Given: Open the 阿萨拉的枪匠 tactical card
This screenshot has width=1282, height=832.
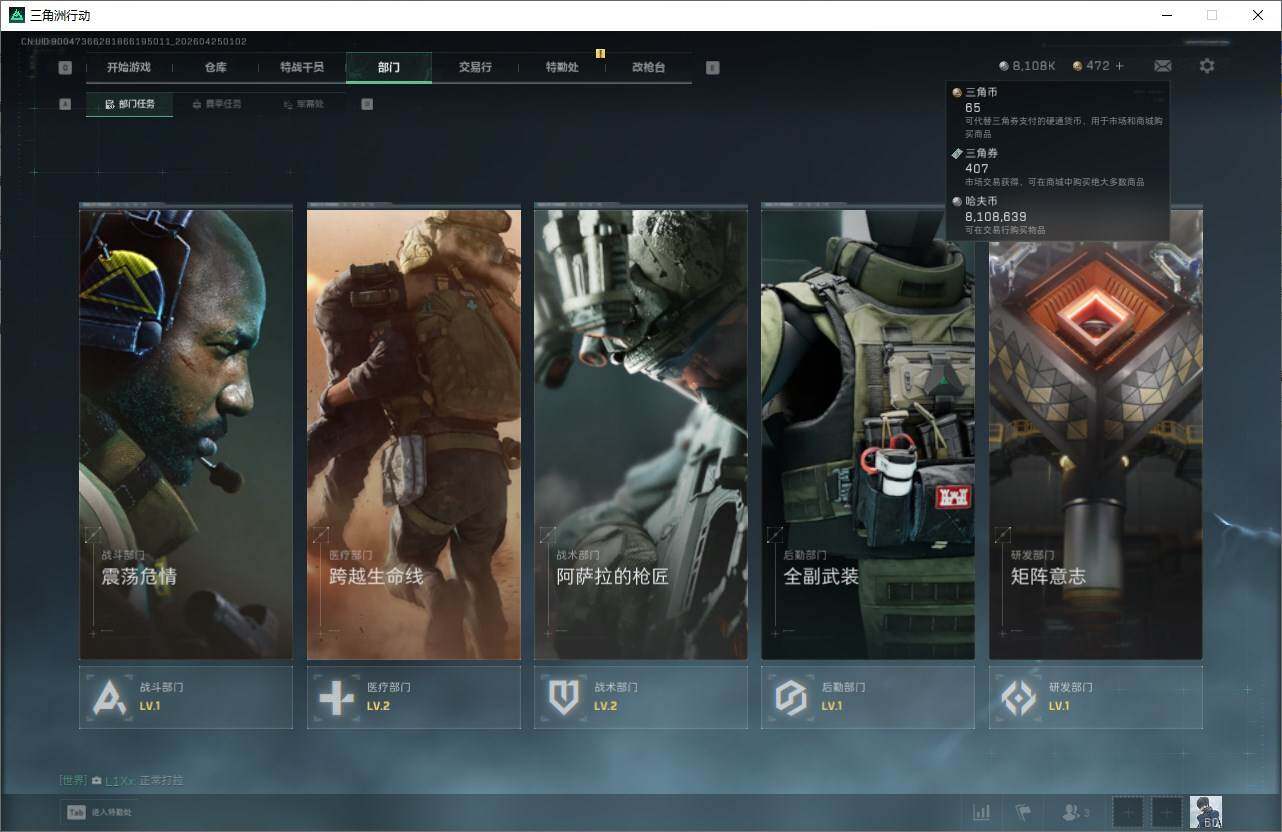Looking at the screenshot, I should 640,433.
